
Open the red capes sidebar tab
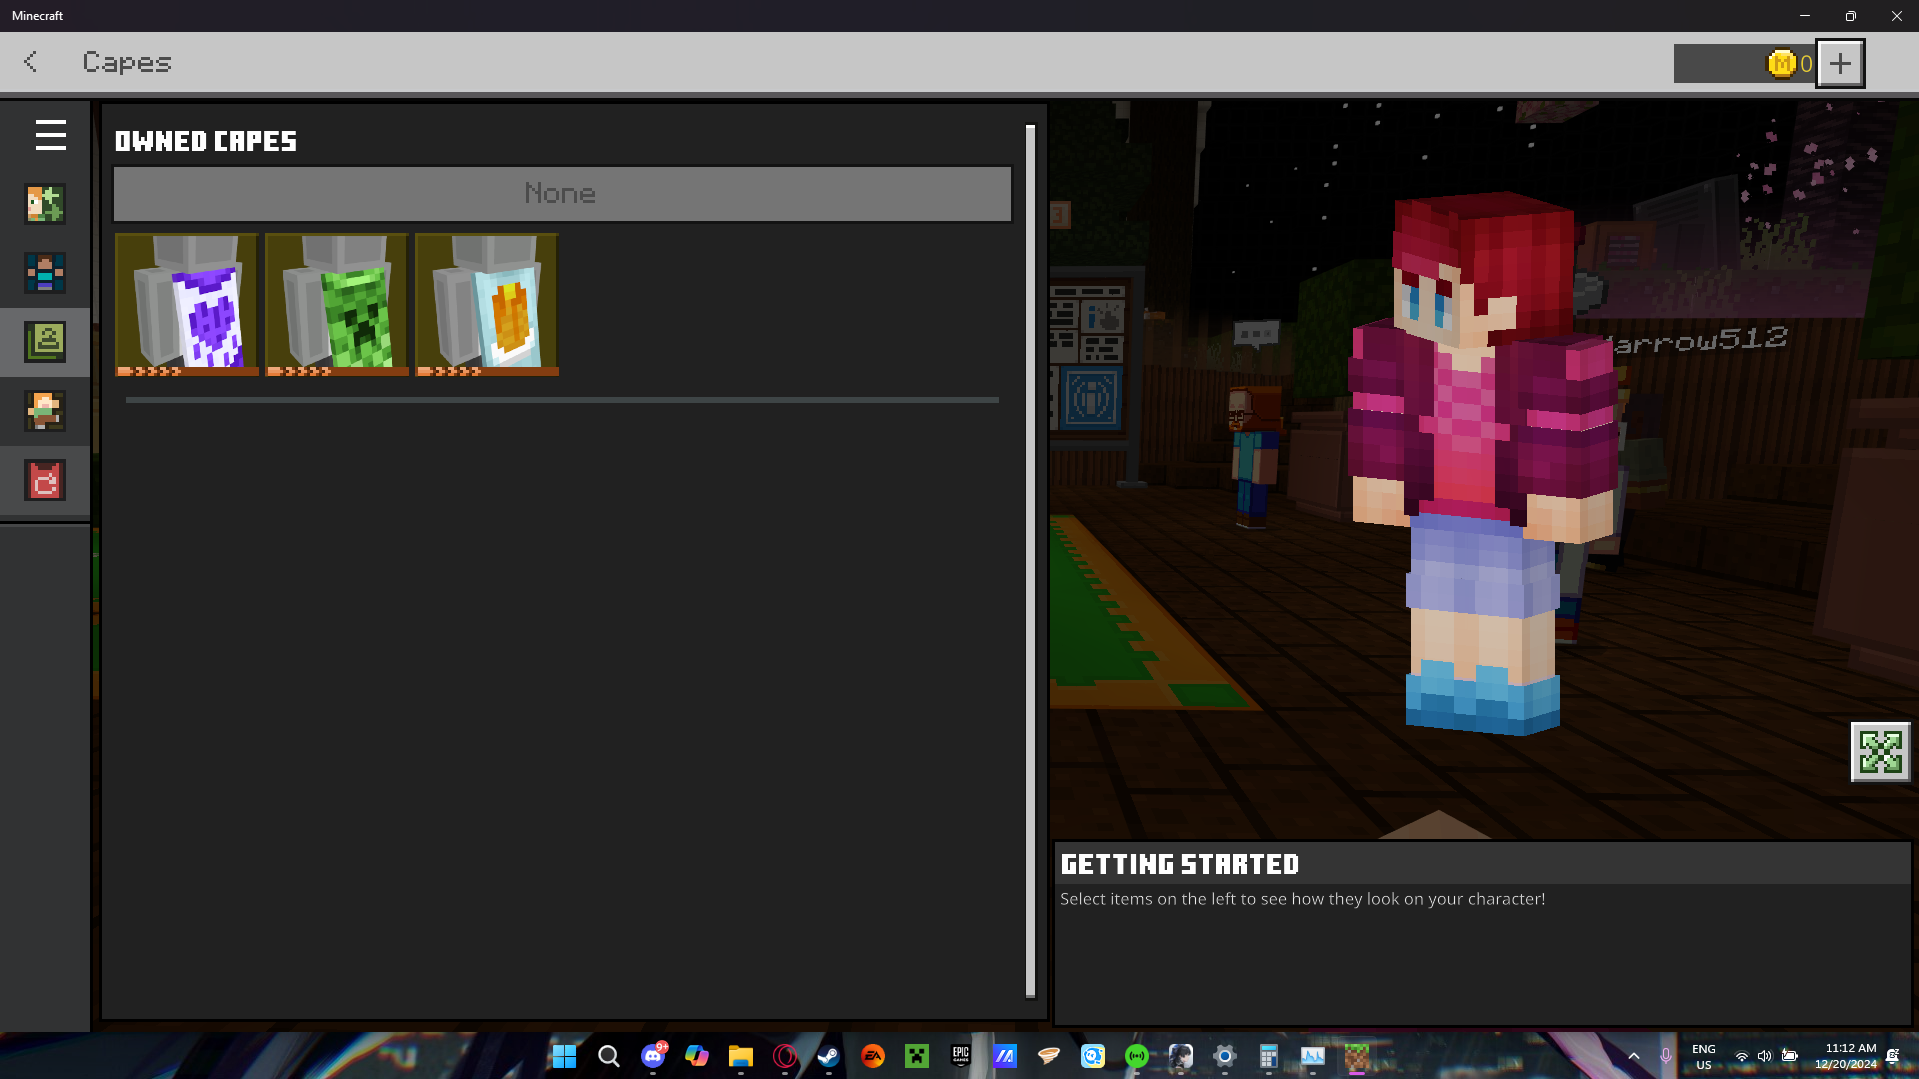click(45, 480)
